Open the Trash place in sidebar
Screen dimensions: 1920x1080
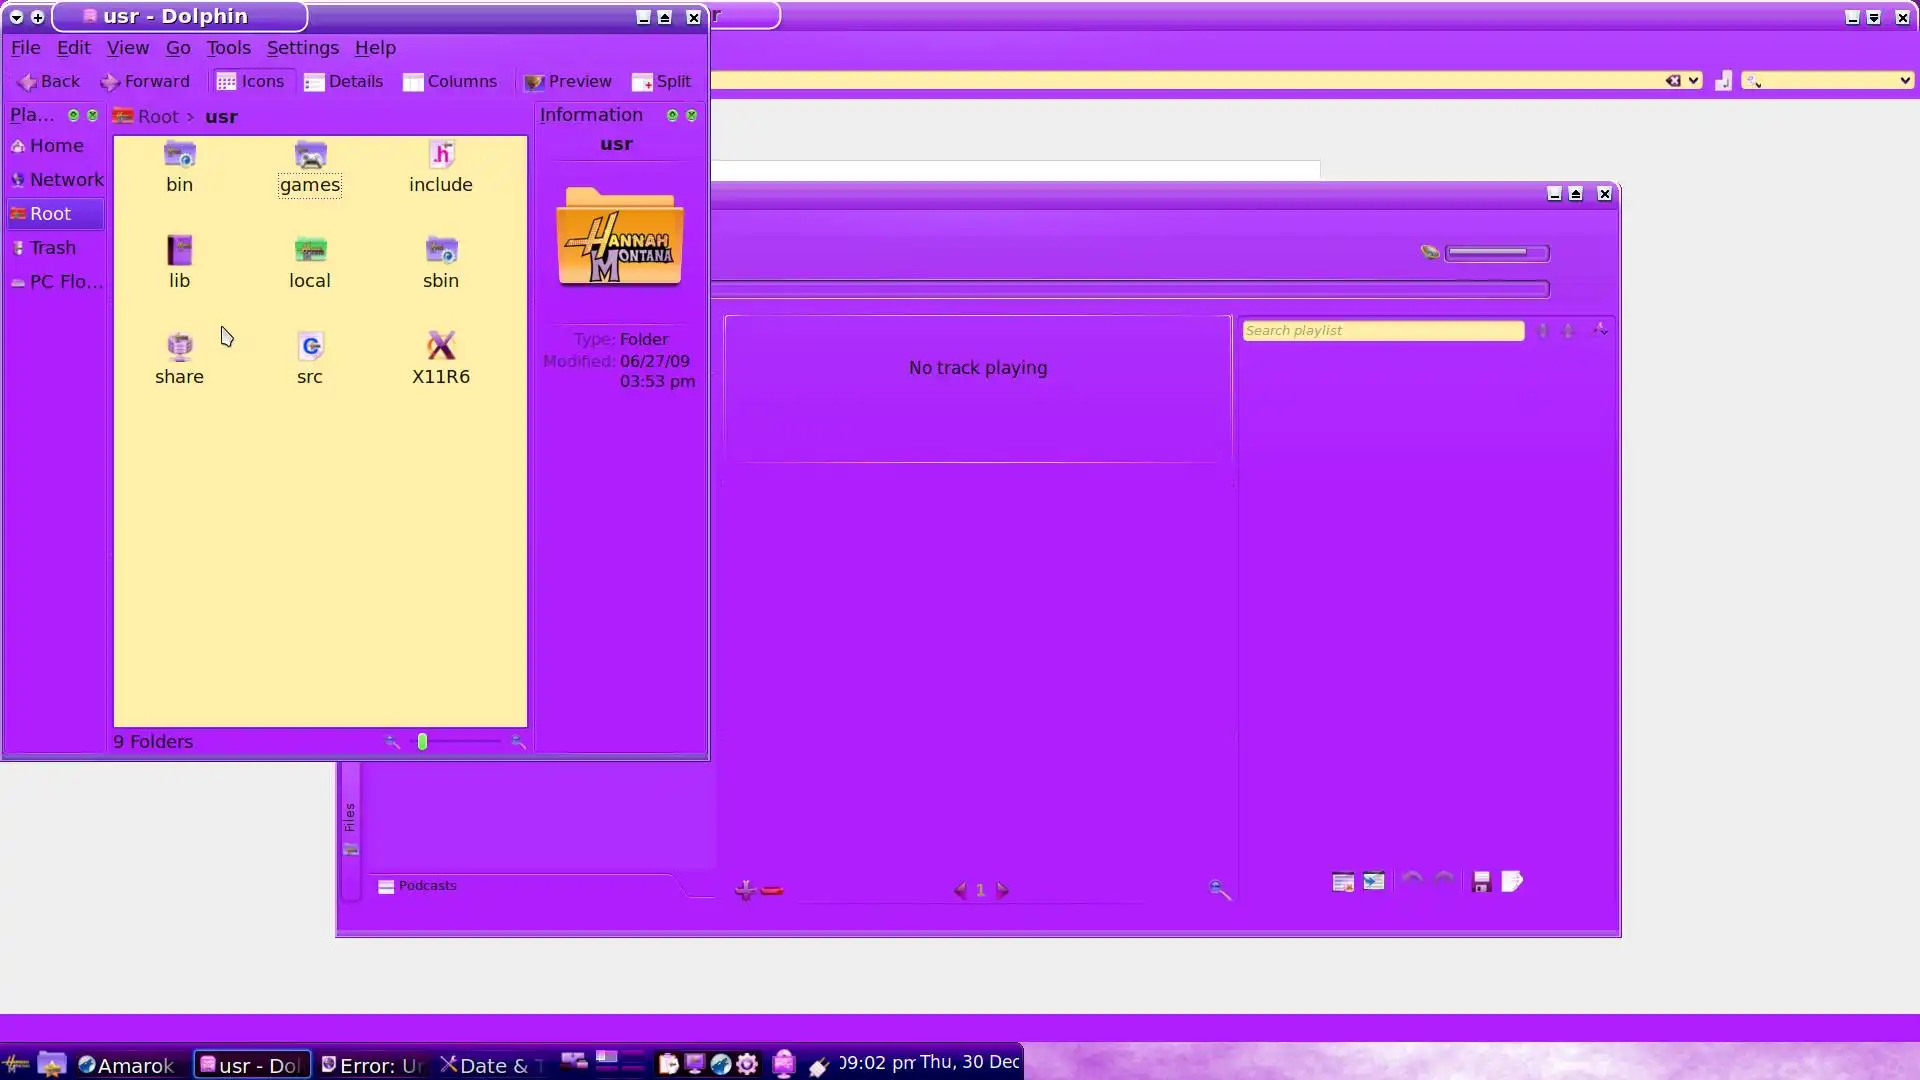(x=52, y=248)
